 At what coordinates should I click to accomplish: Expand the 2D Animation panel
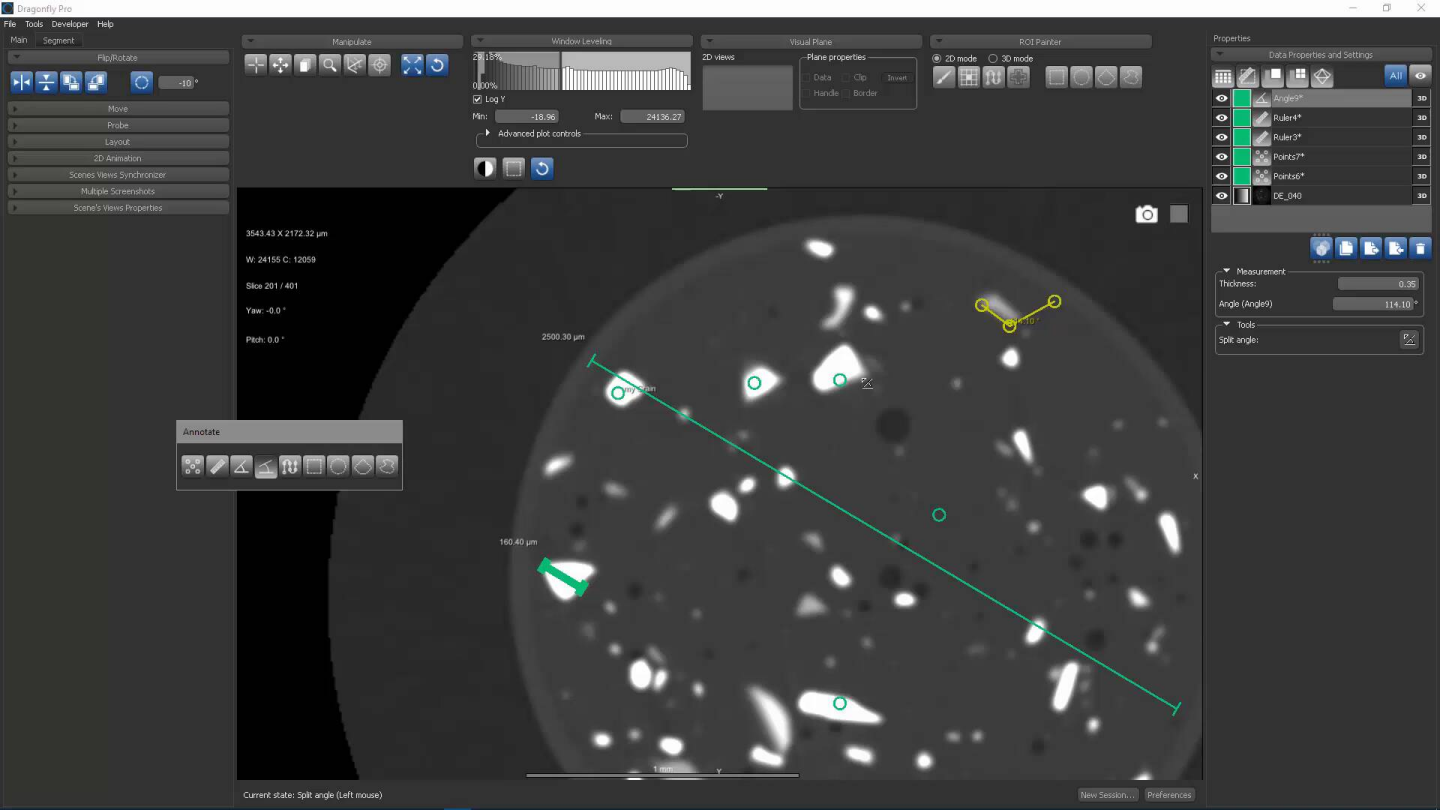pos(118,158)
